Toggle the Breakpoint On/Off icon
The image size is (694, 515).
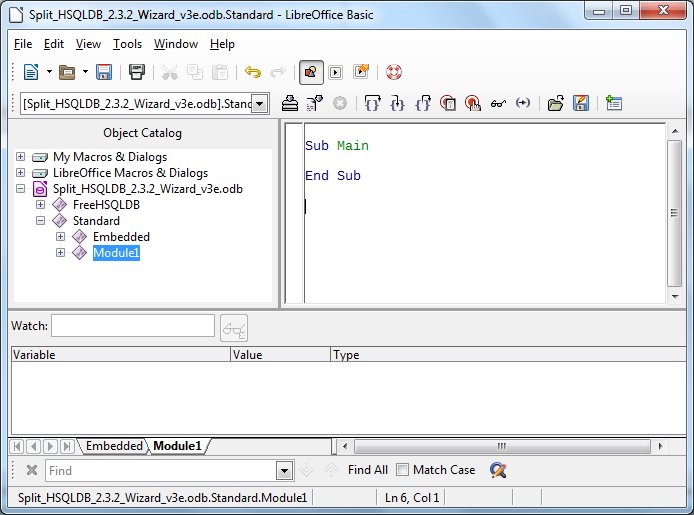[x=448, y=103]
